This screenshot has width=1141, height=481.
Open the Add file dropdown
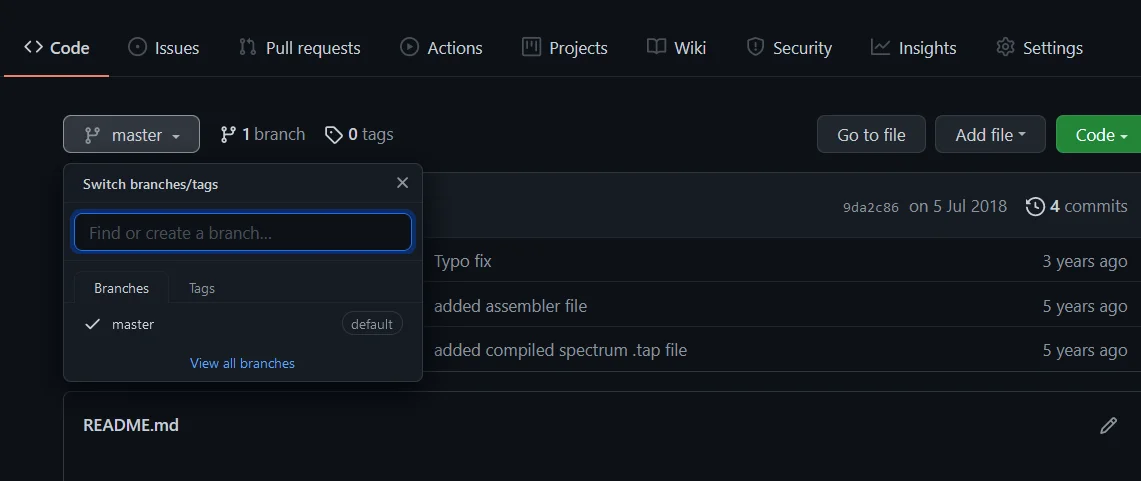tap(990, 135)
